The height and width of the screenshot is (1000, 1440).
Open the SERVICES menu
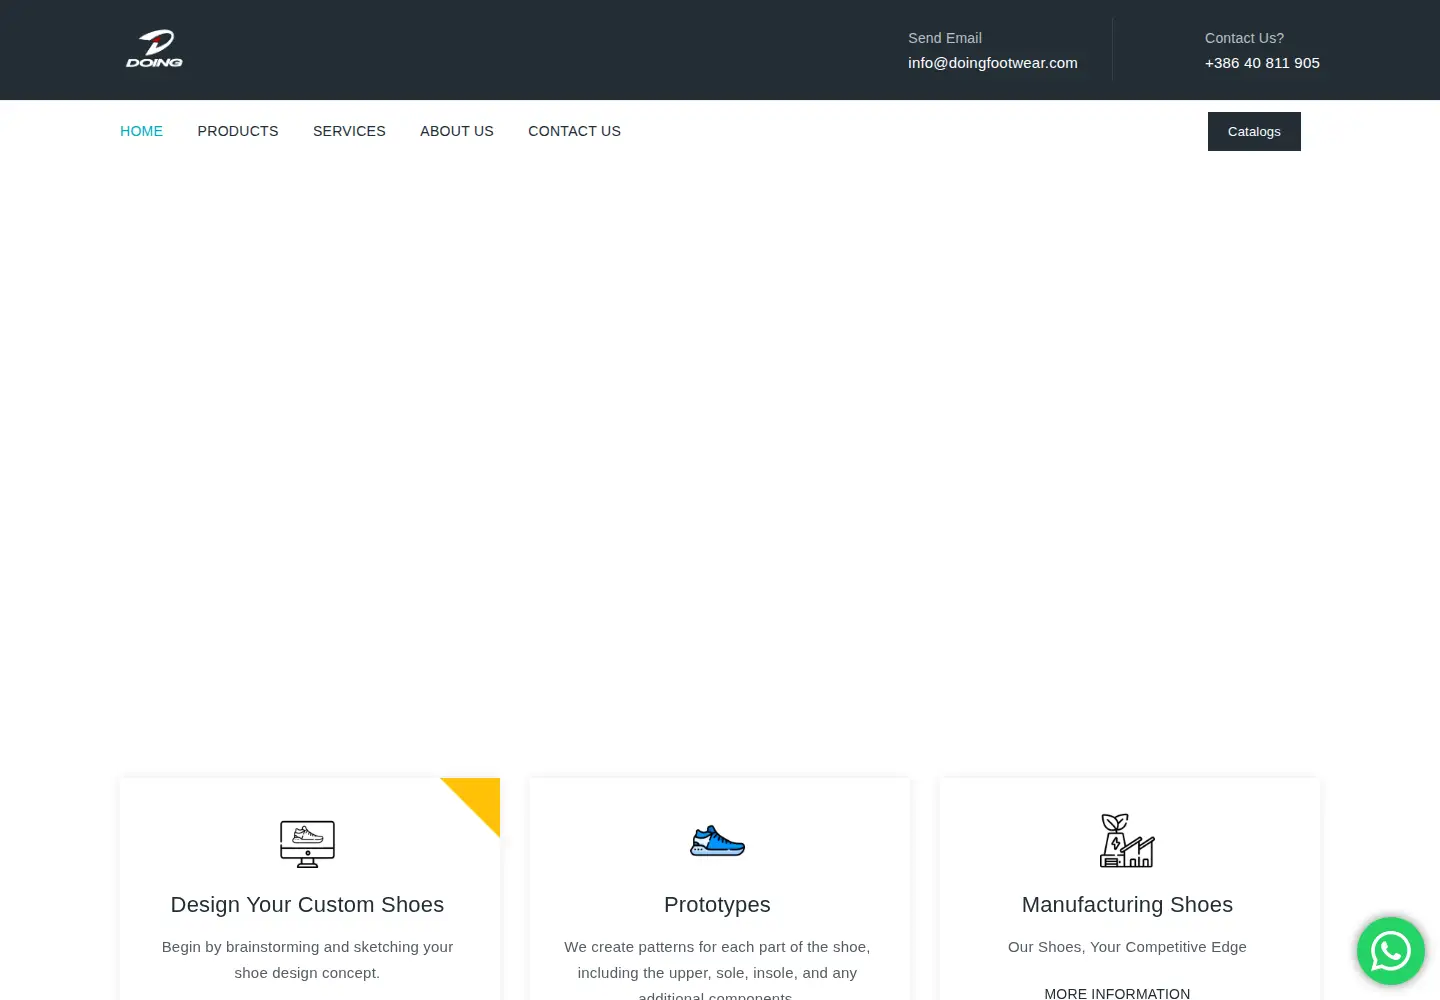tap(349, 131)
